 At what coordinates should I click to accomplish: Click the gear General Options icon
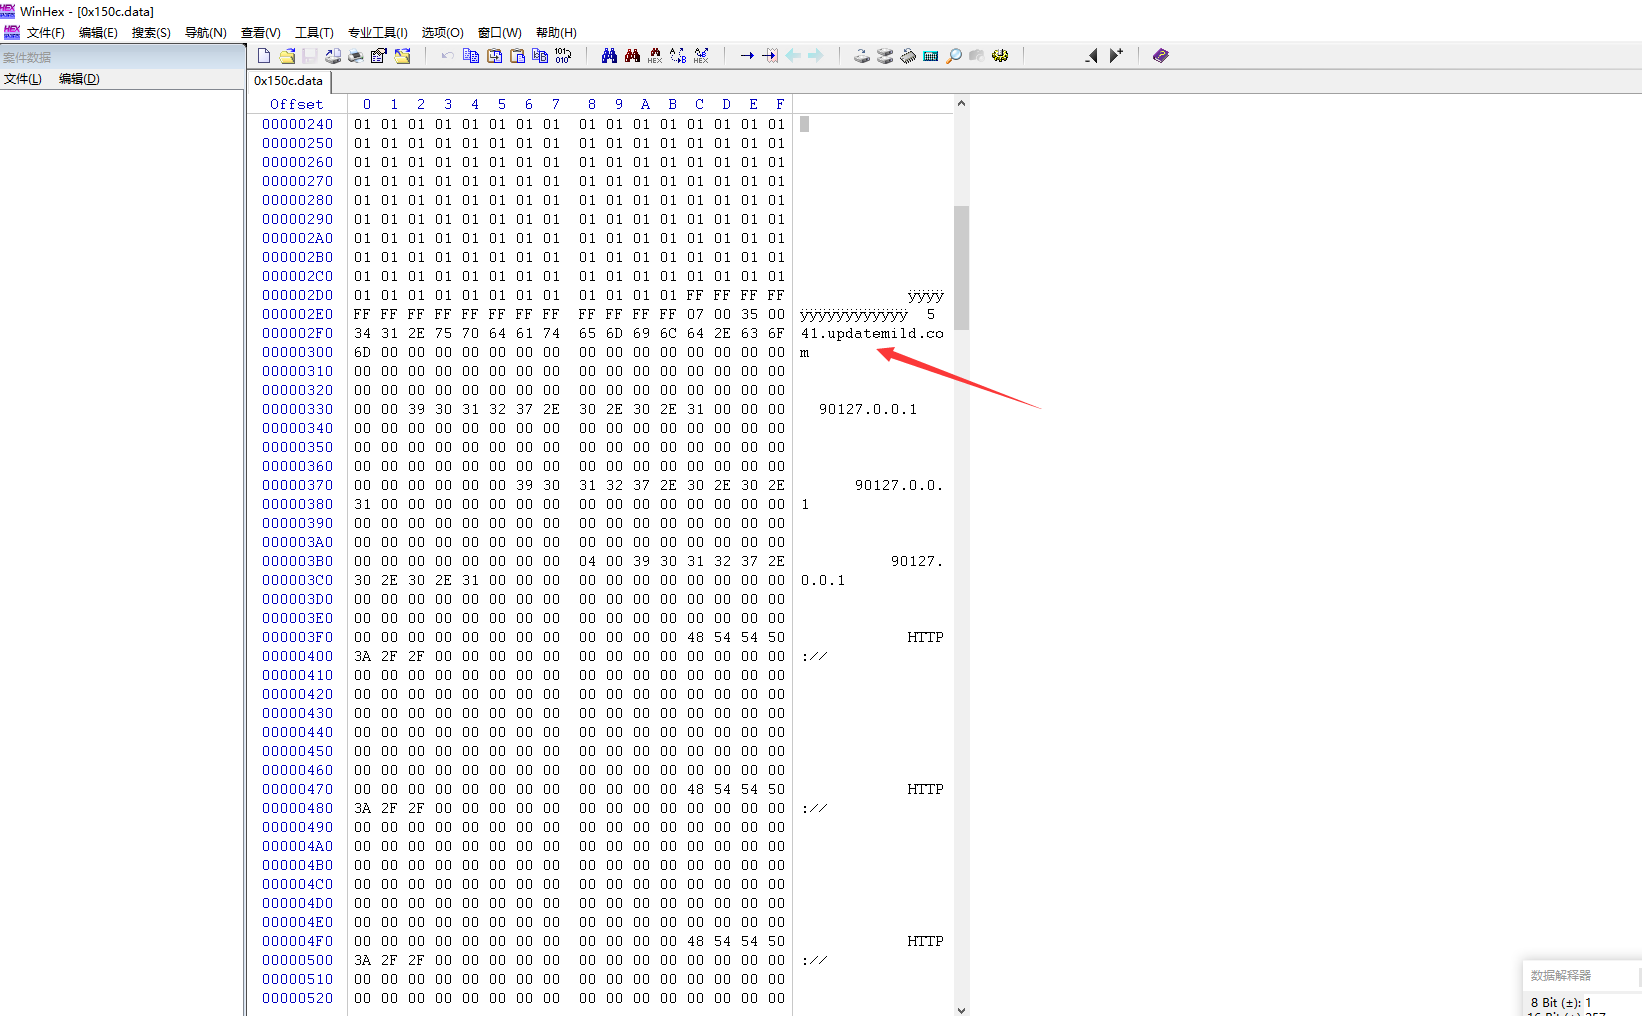(1000, 56)
